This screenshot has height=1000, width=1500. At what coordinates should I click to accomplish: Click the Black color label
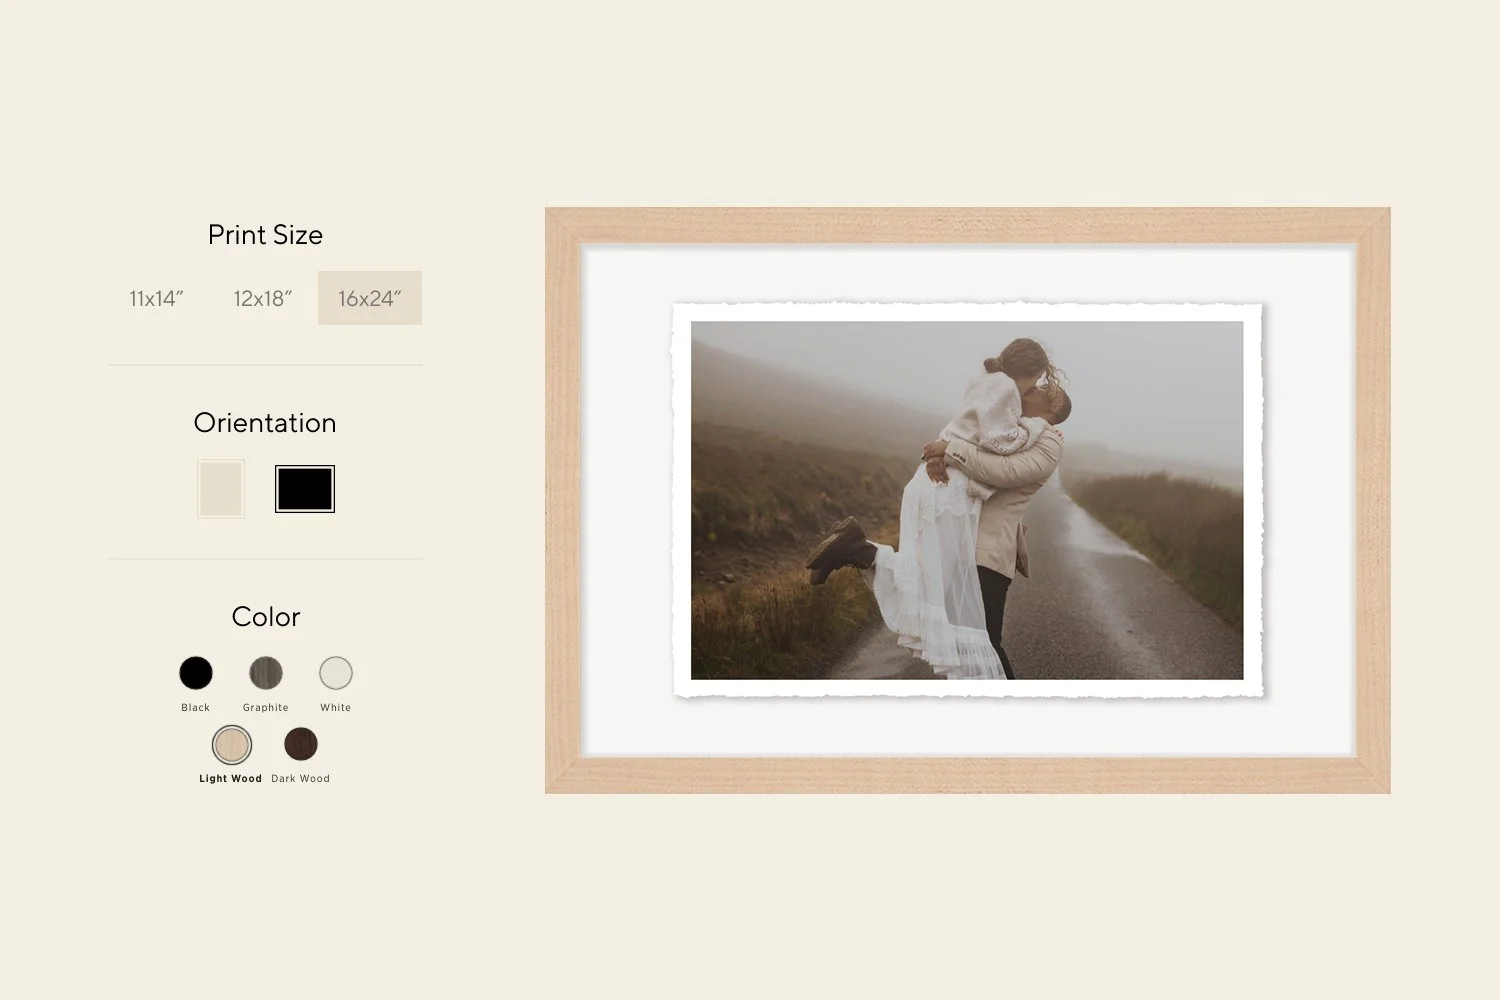196,708
